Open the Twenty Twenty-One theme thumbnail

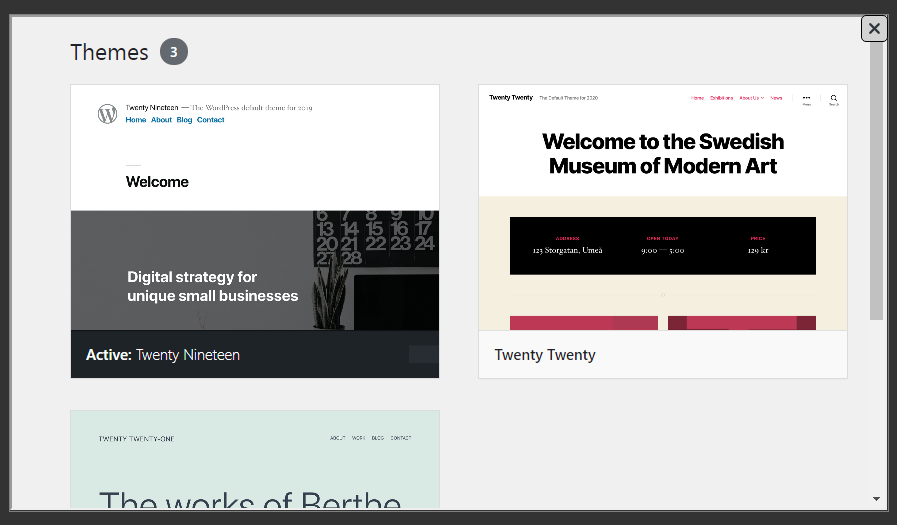254,458
